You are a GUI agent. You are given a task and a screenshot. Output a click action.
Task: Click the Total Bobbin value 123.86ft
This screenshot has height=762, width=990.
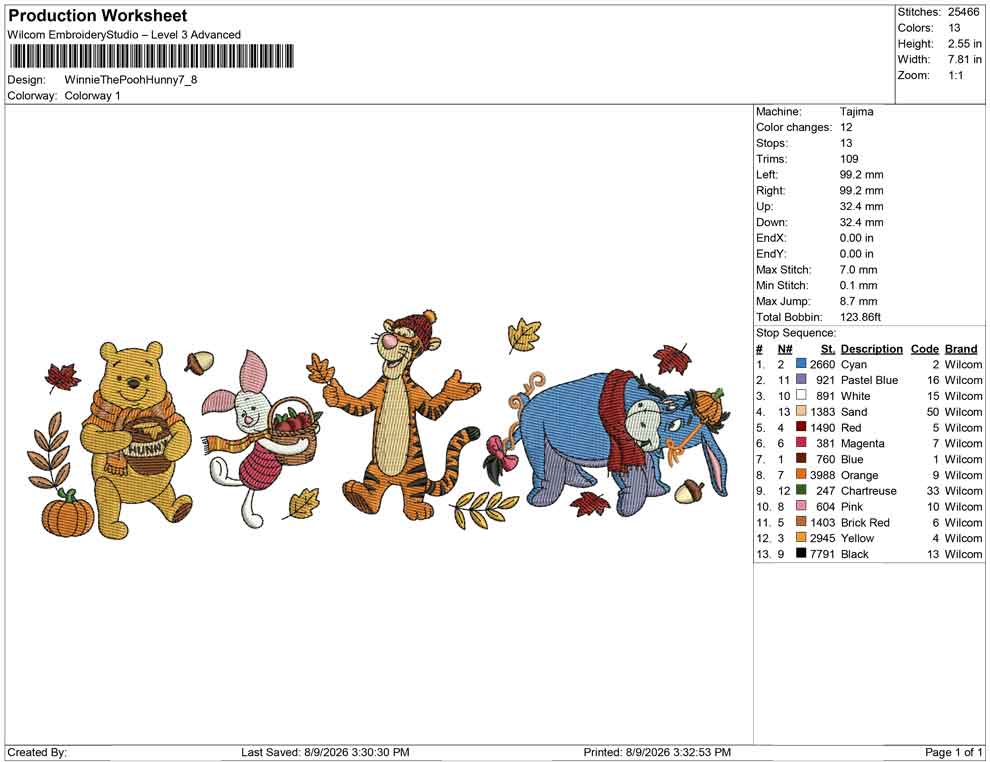(x=860, y=317)
